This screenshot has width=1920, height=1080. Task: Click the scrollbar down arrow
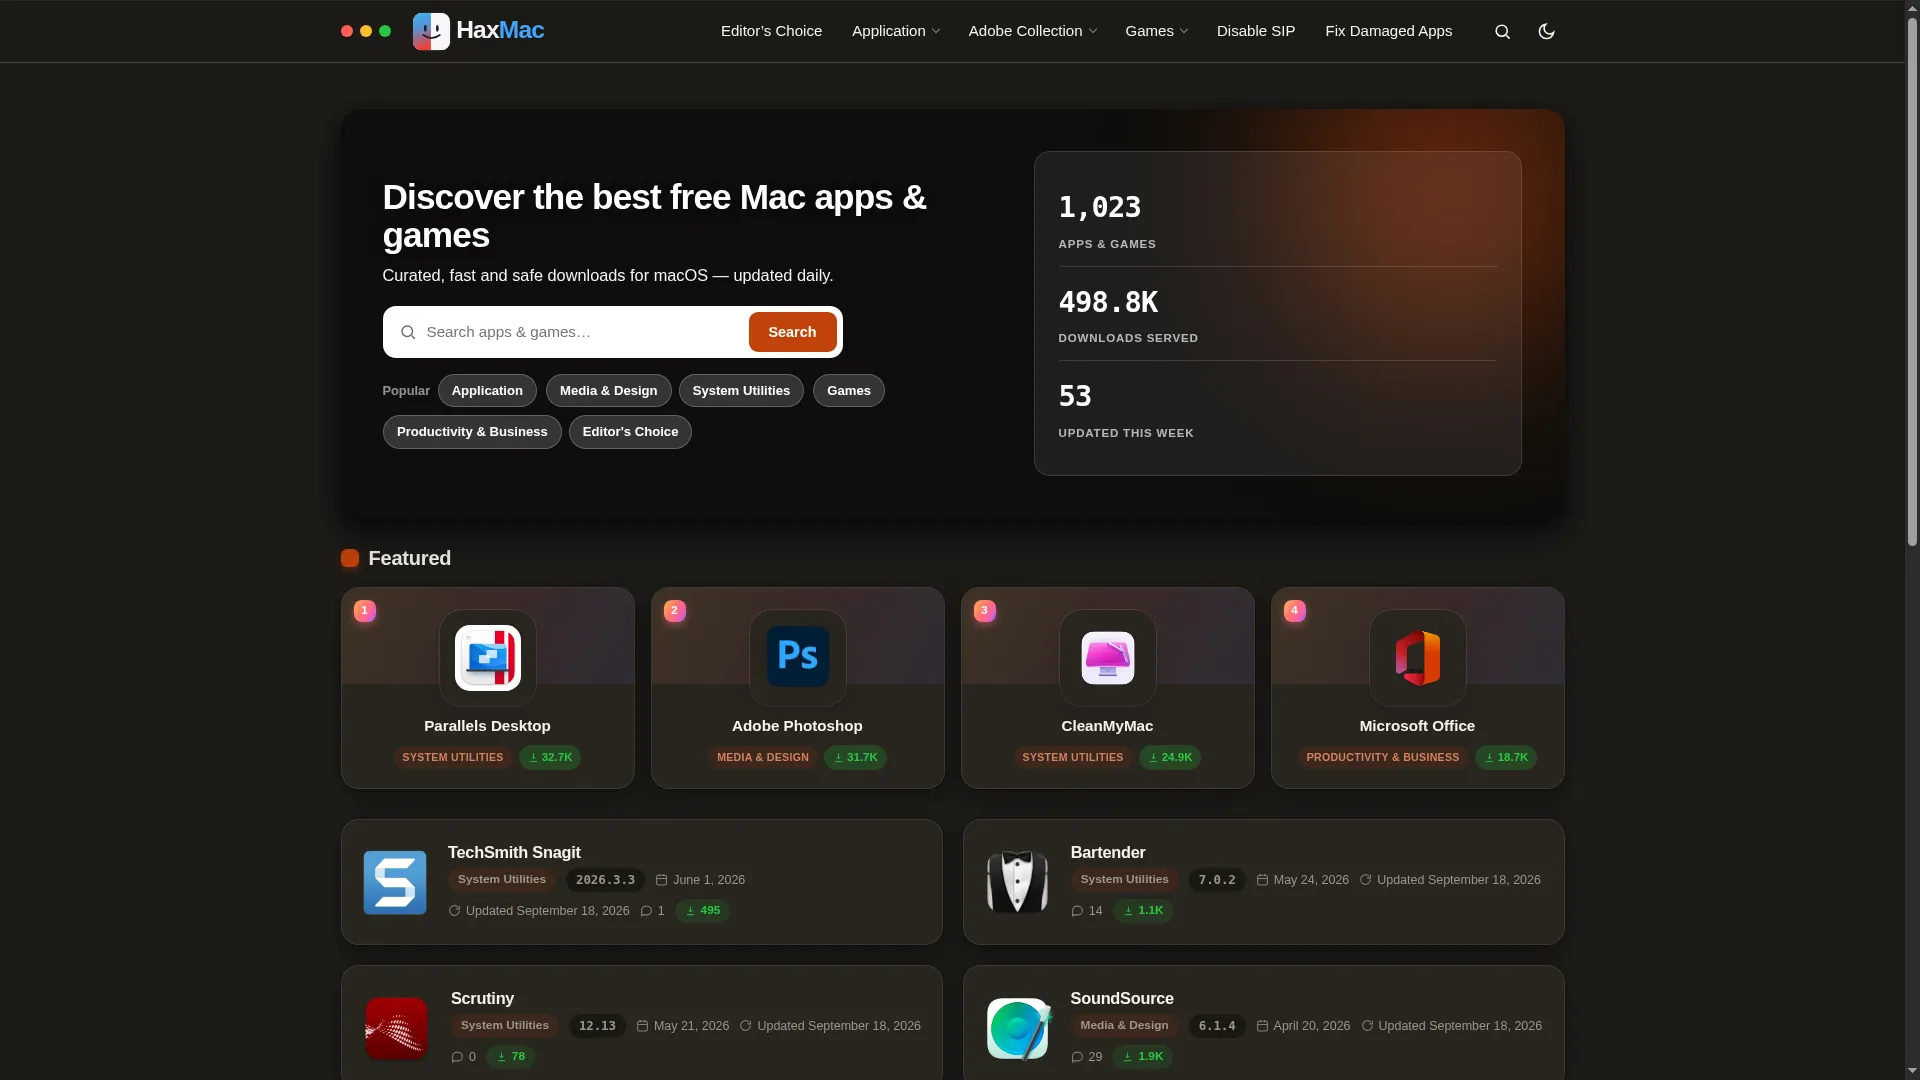coord(1912,1071)
